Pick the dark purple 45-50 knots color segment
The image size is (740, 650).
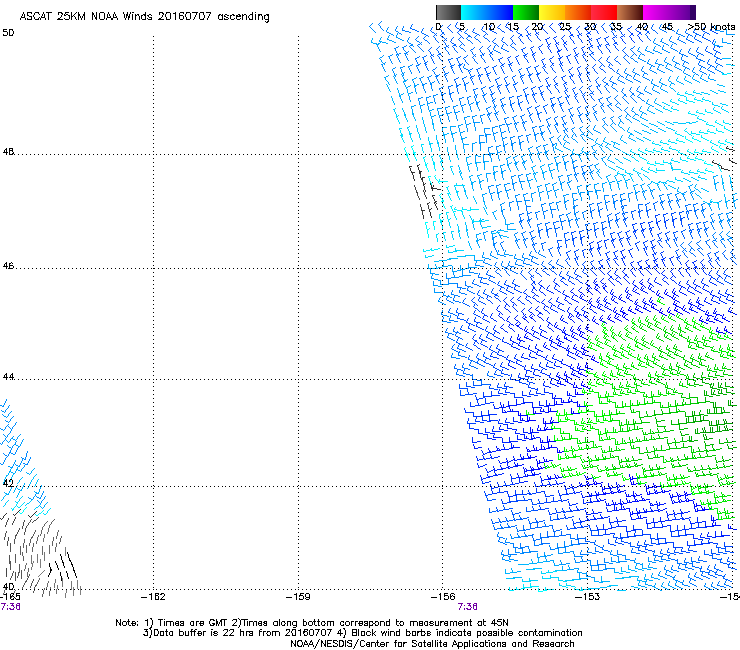click(682, 12)
